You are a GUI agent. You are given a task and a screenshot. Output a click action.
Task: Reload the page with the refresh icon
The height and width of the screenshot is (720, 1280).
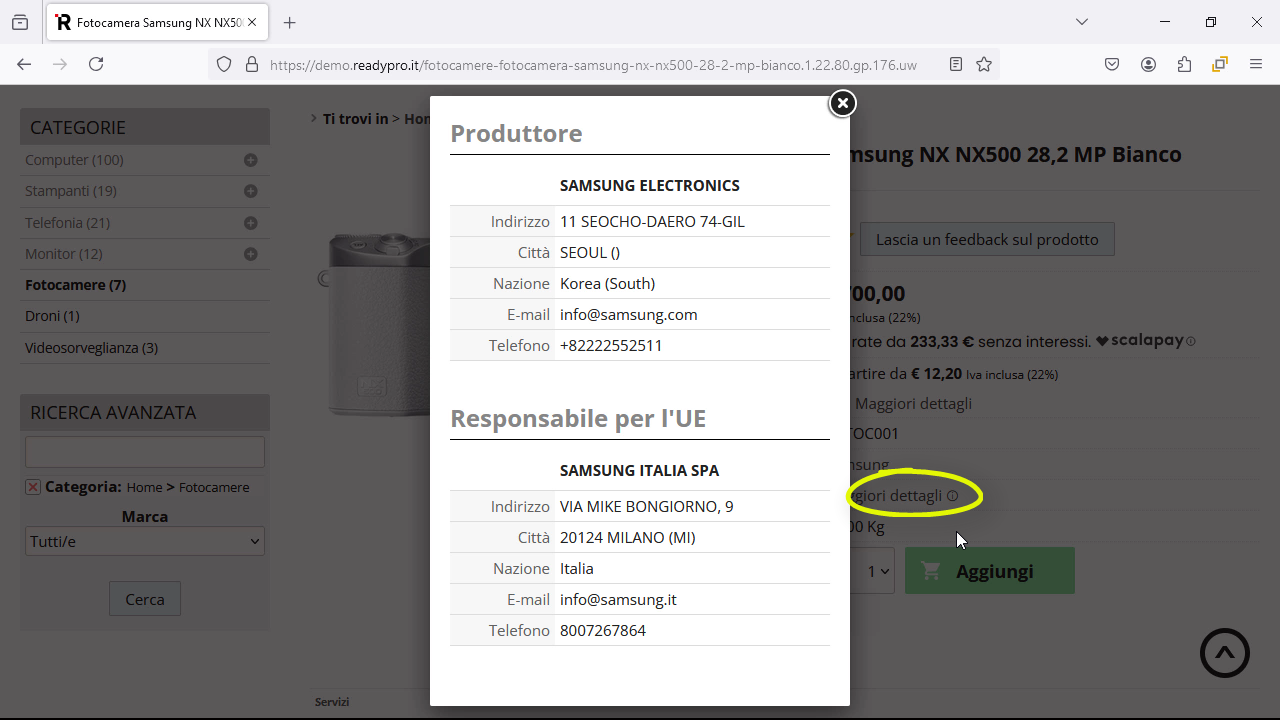[96, 64]
